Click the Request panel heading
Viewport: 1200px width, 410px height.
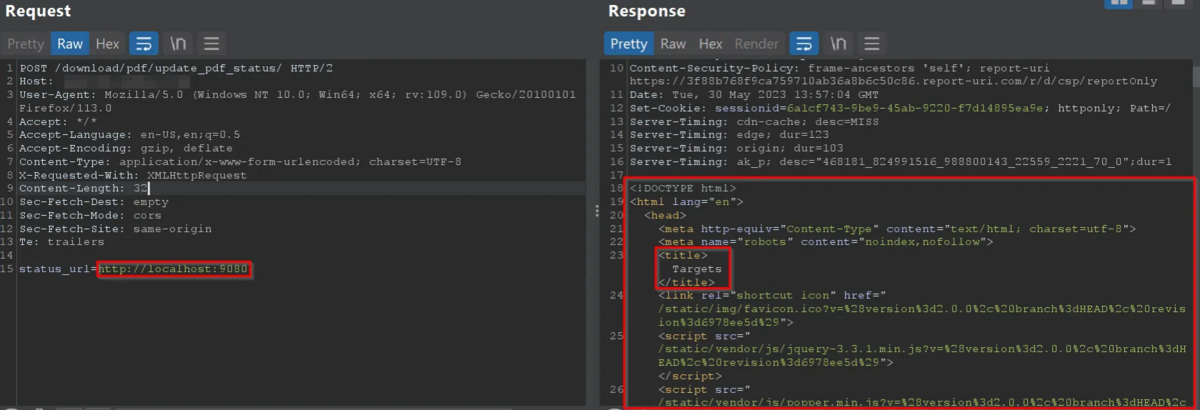tap(38, 11)
